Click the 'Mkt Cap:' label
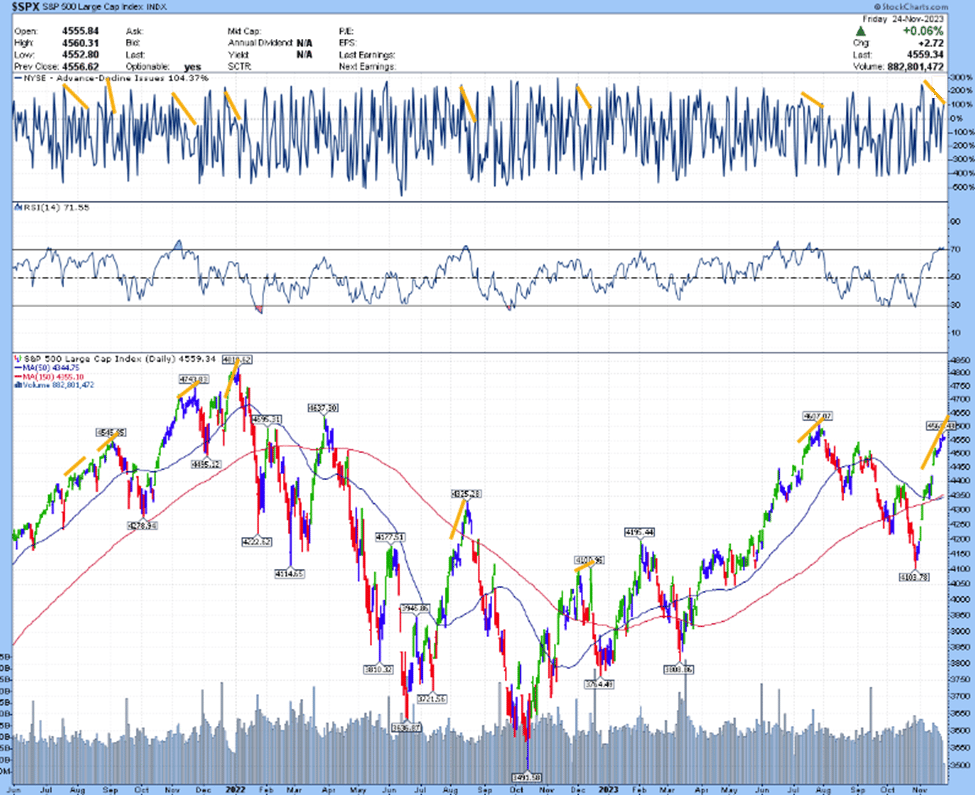The image size is (975, 795). click(244, 31)
